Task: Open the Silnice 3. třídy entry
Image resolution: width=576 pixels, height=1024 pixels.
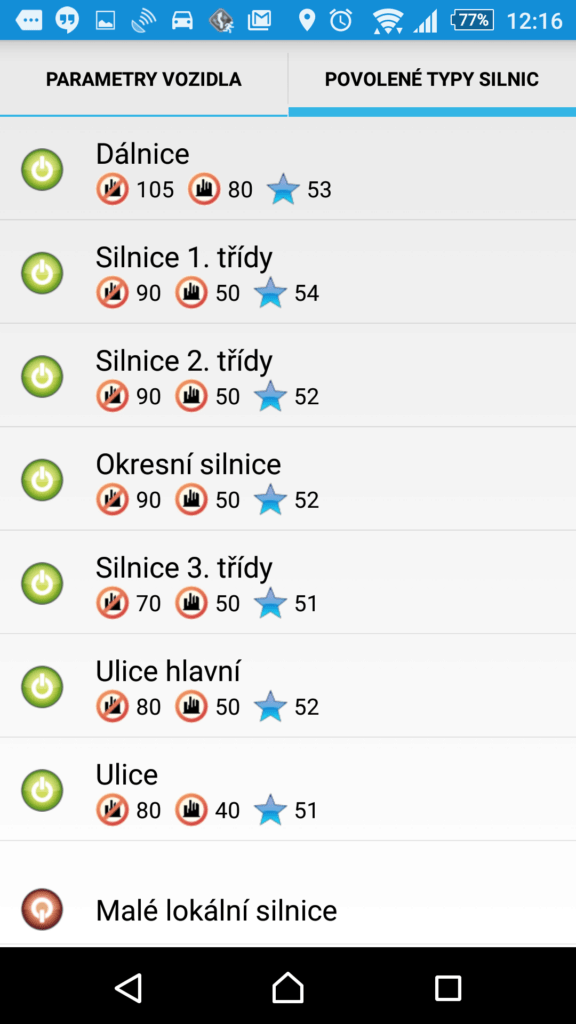Action: point(288,583)
